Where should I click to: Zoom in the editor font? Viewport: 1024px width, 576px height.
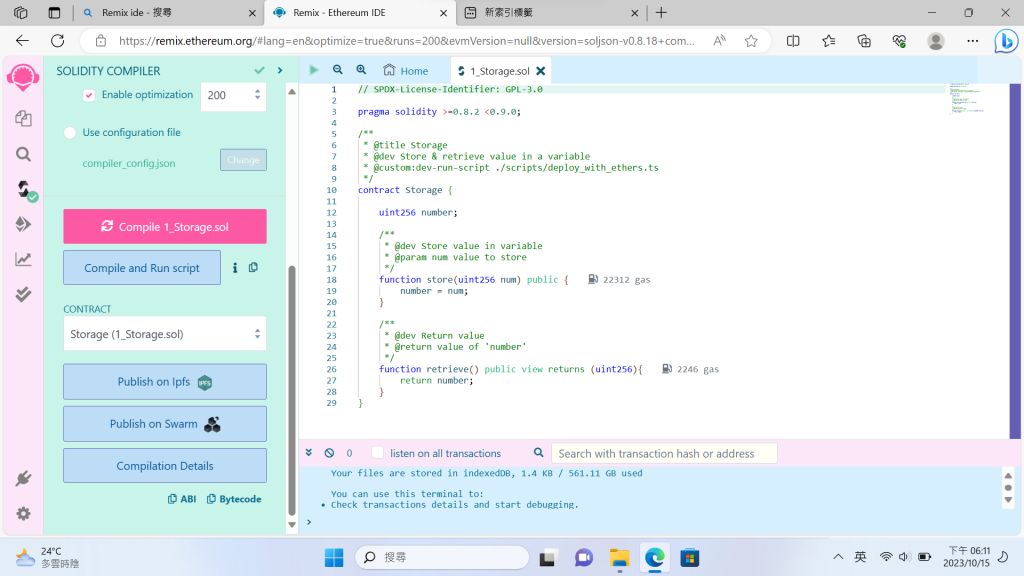361,70
